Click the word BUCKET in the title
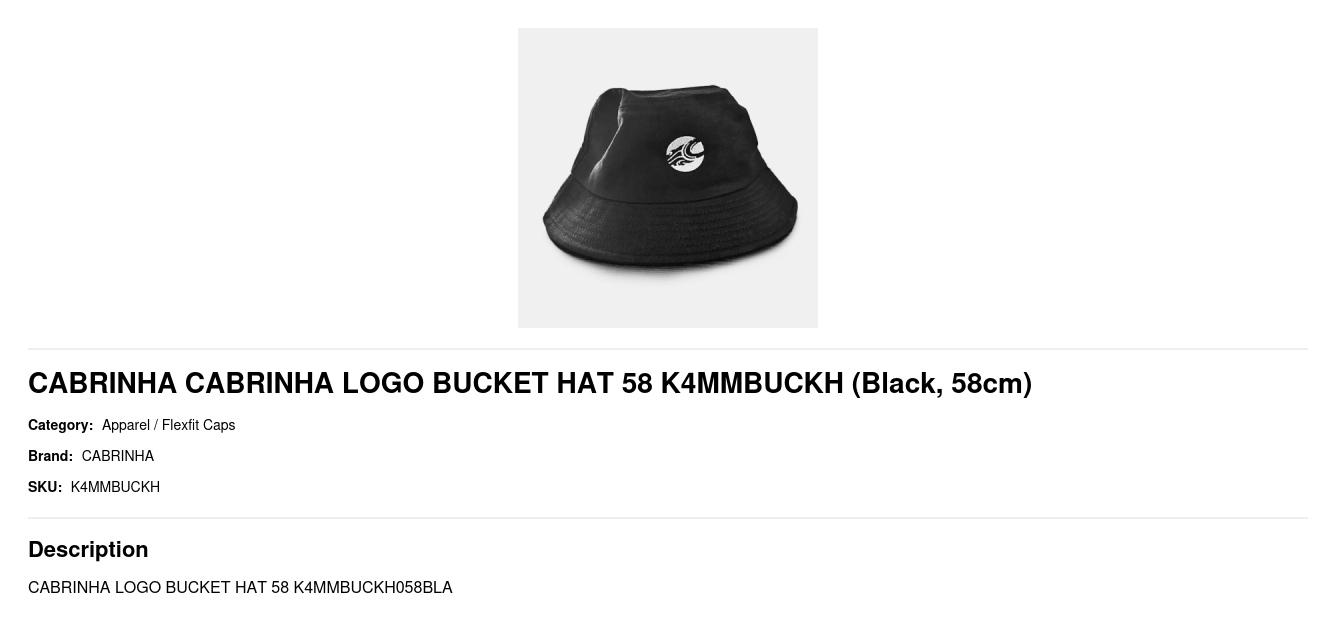 tap(490, 383)
